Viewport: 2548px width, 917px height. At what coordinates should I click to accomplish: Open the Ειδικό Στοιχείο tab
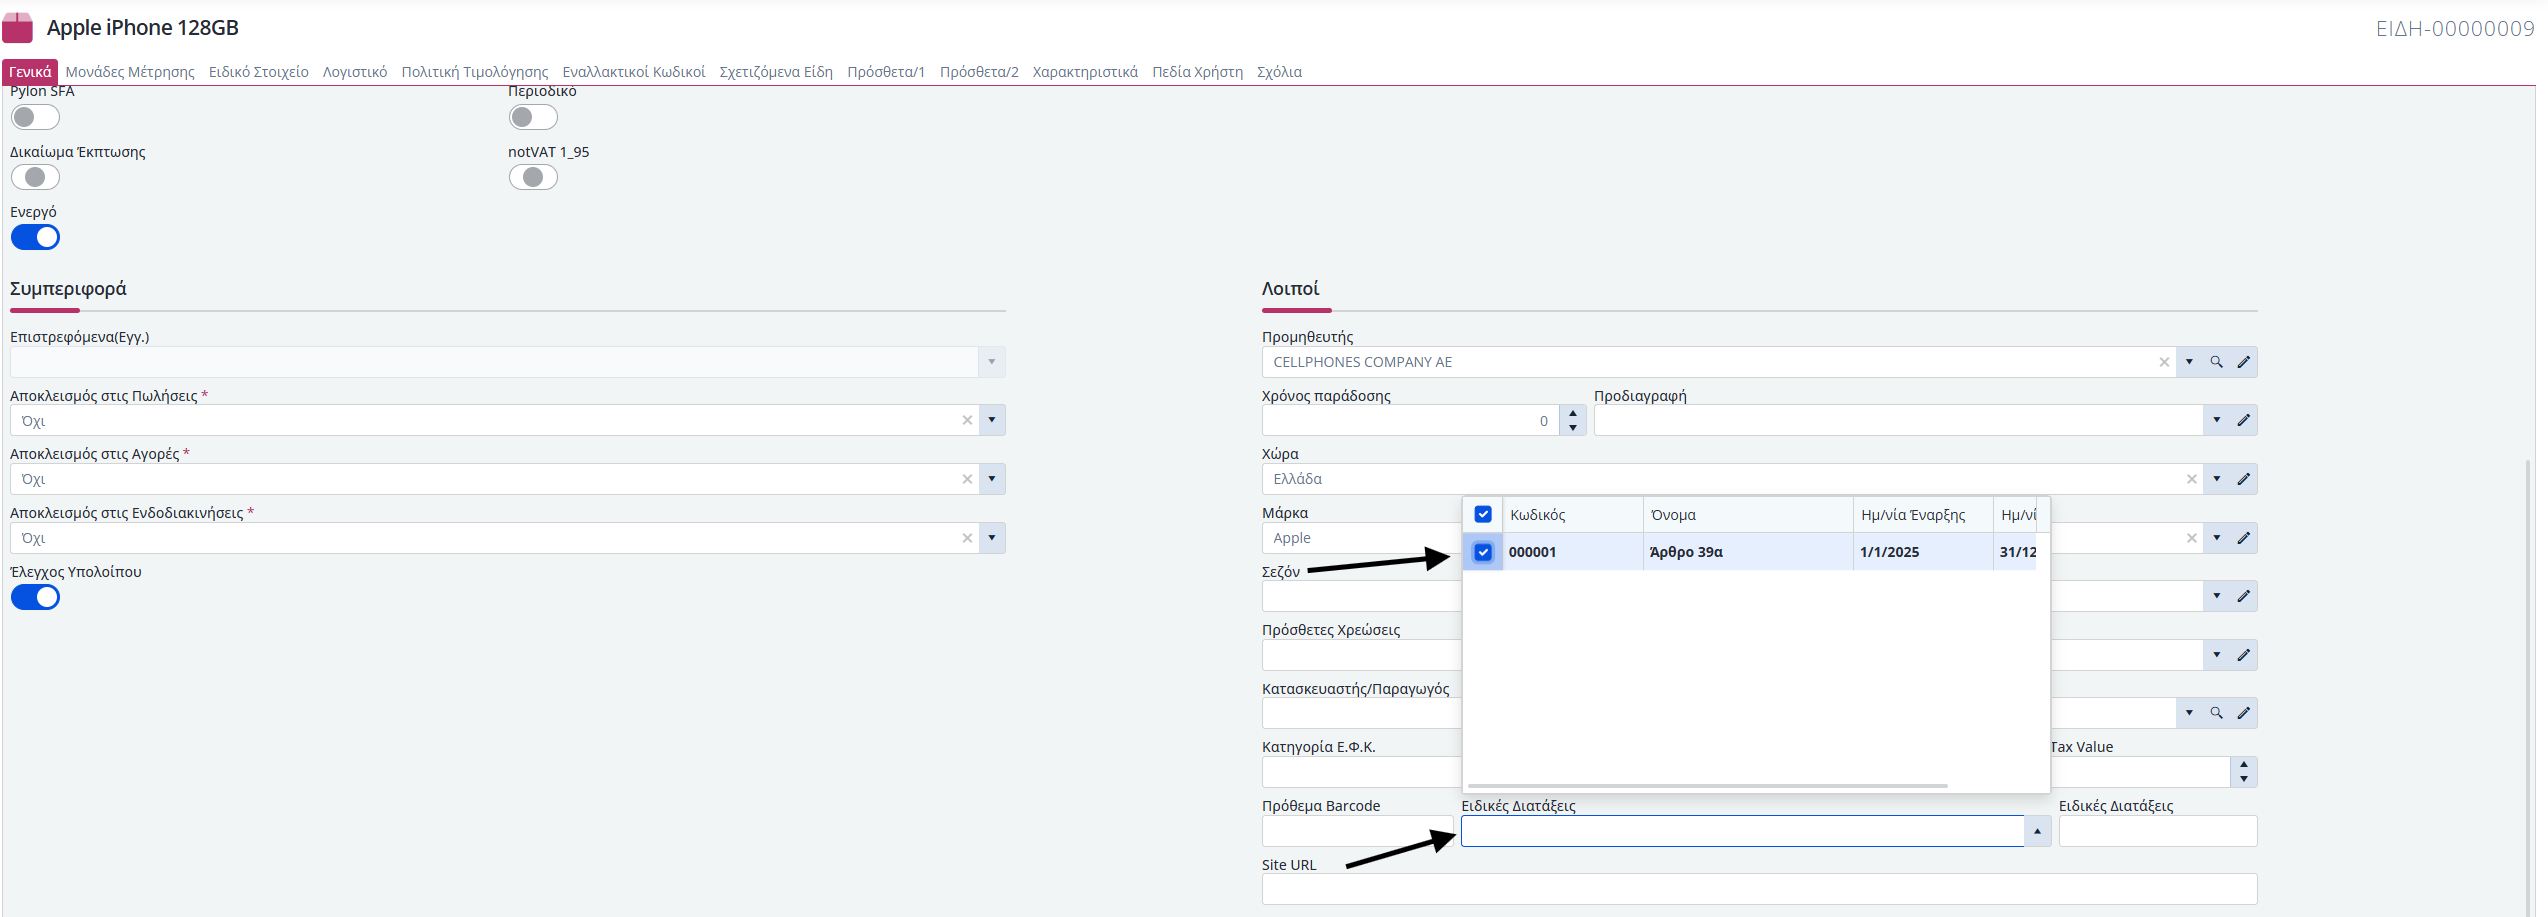coord(258,72)
